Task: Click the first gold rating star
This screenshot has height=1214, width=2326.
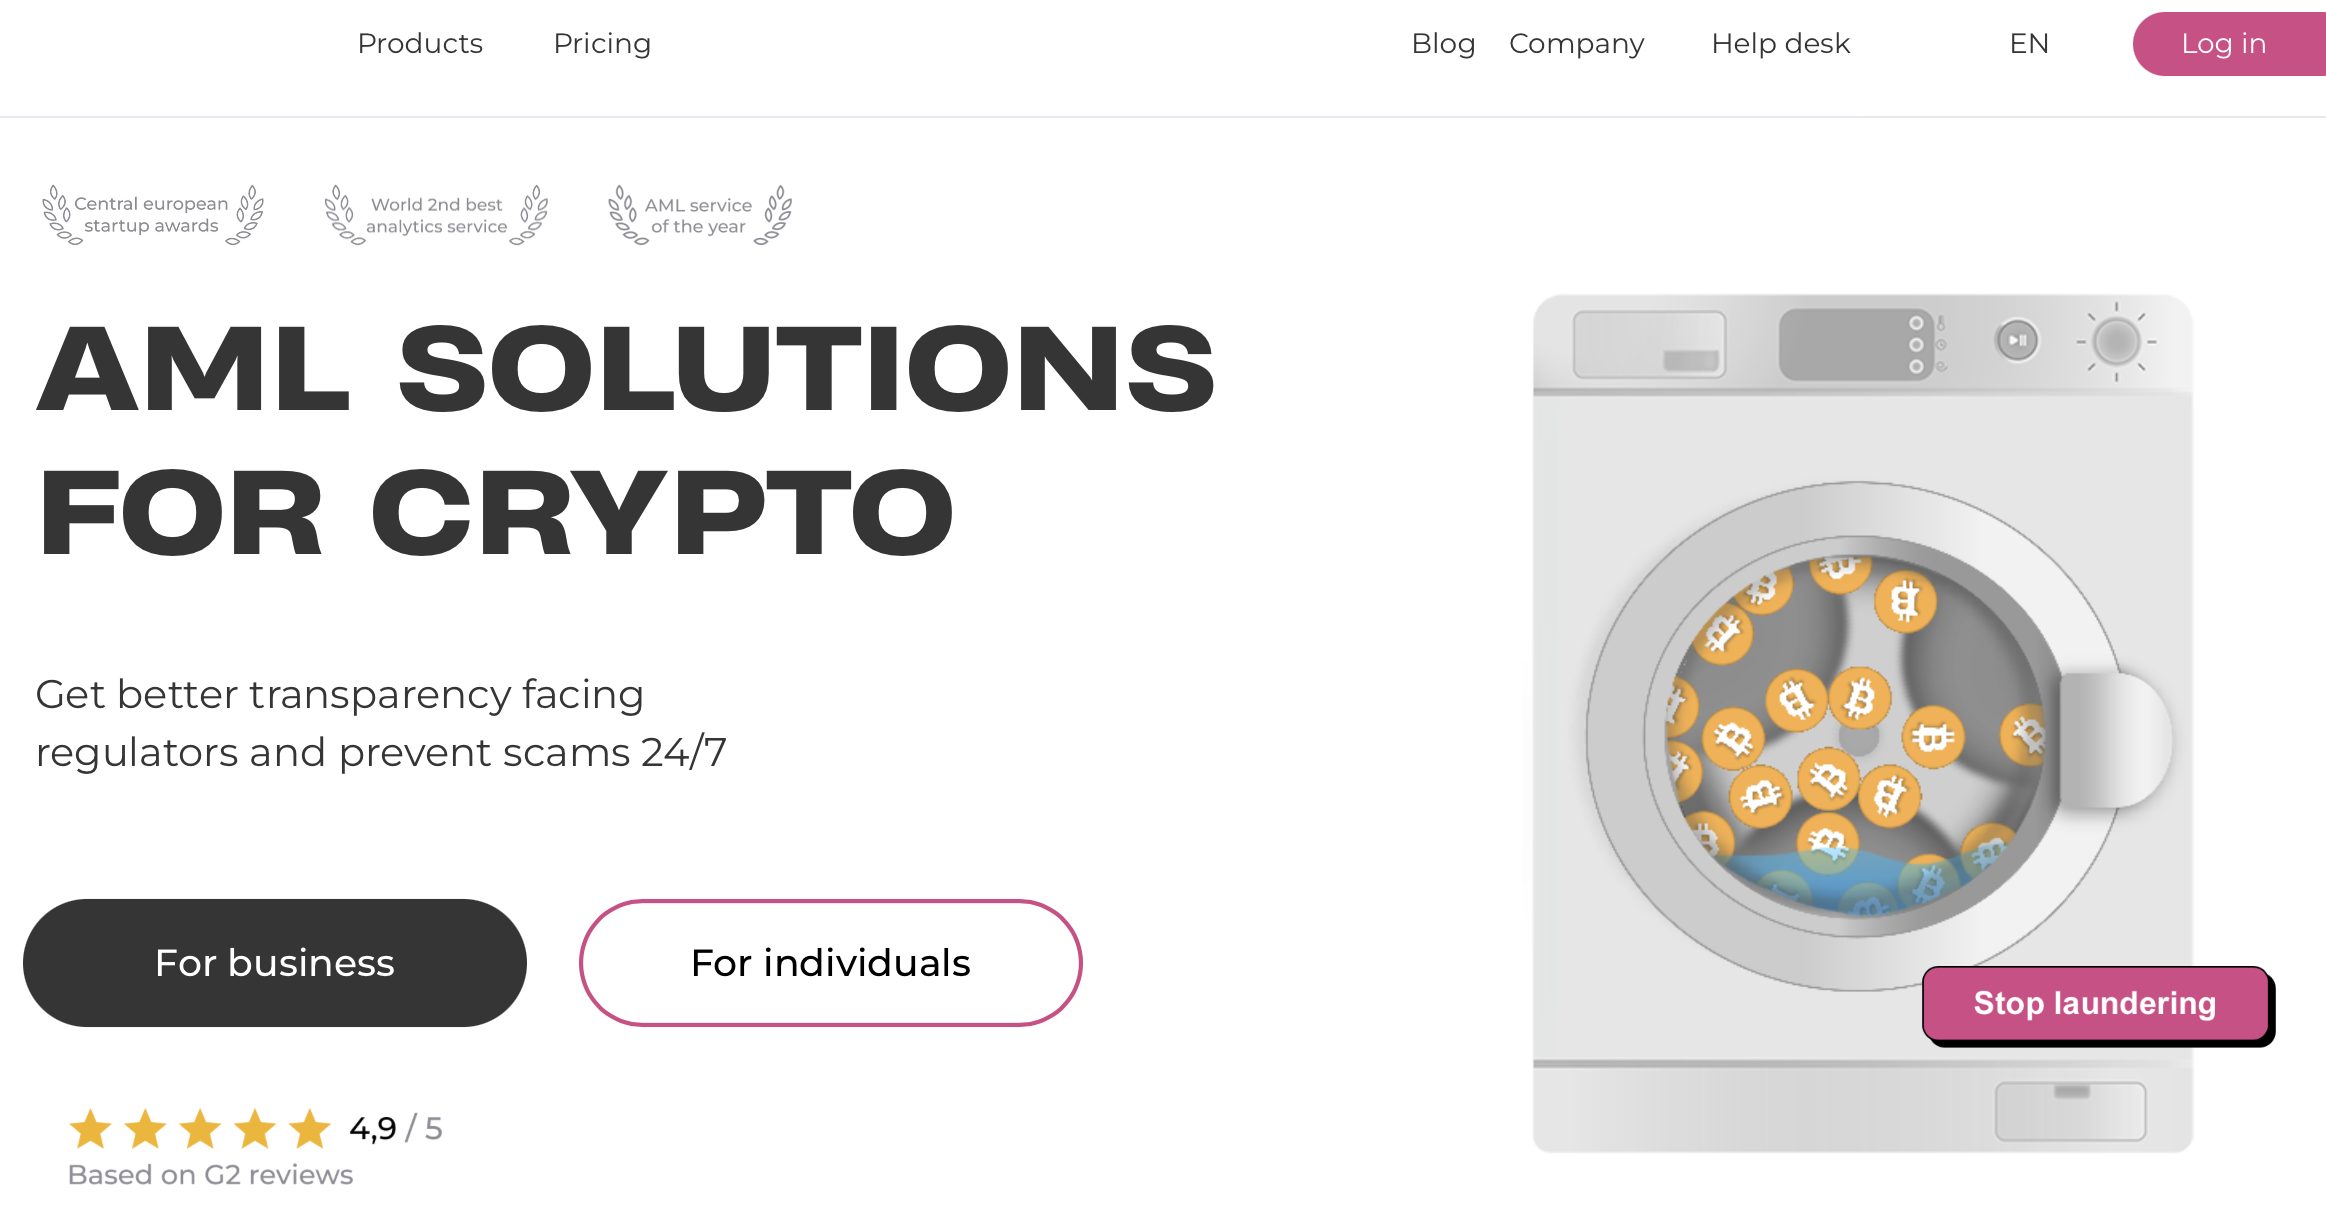Action: tap(91, 1129)
